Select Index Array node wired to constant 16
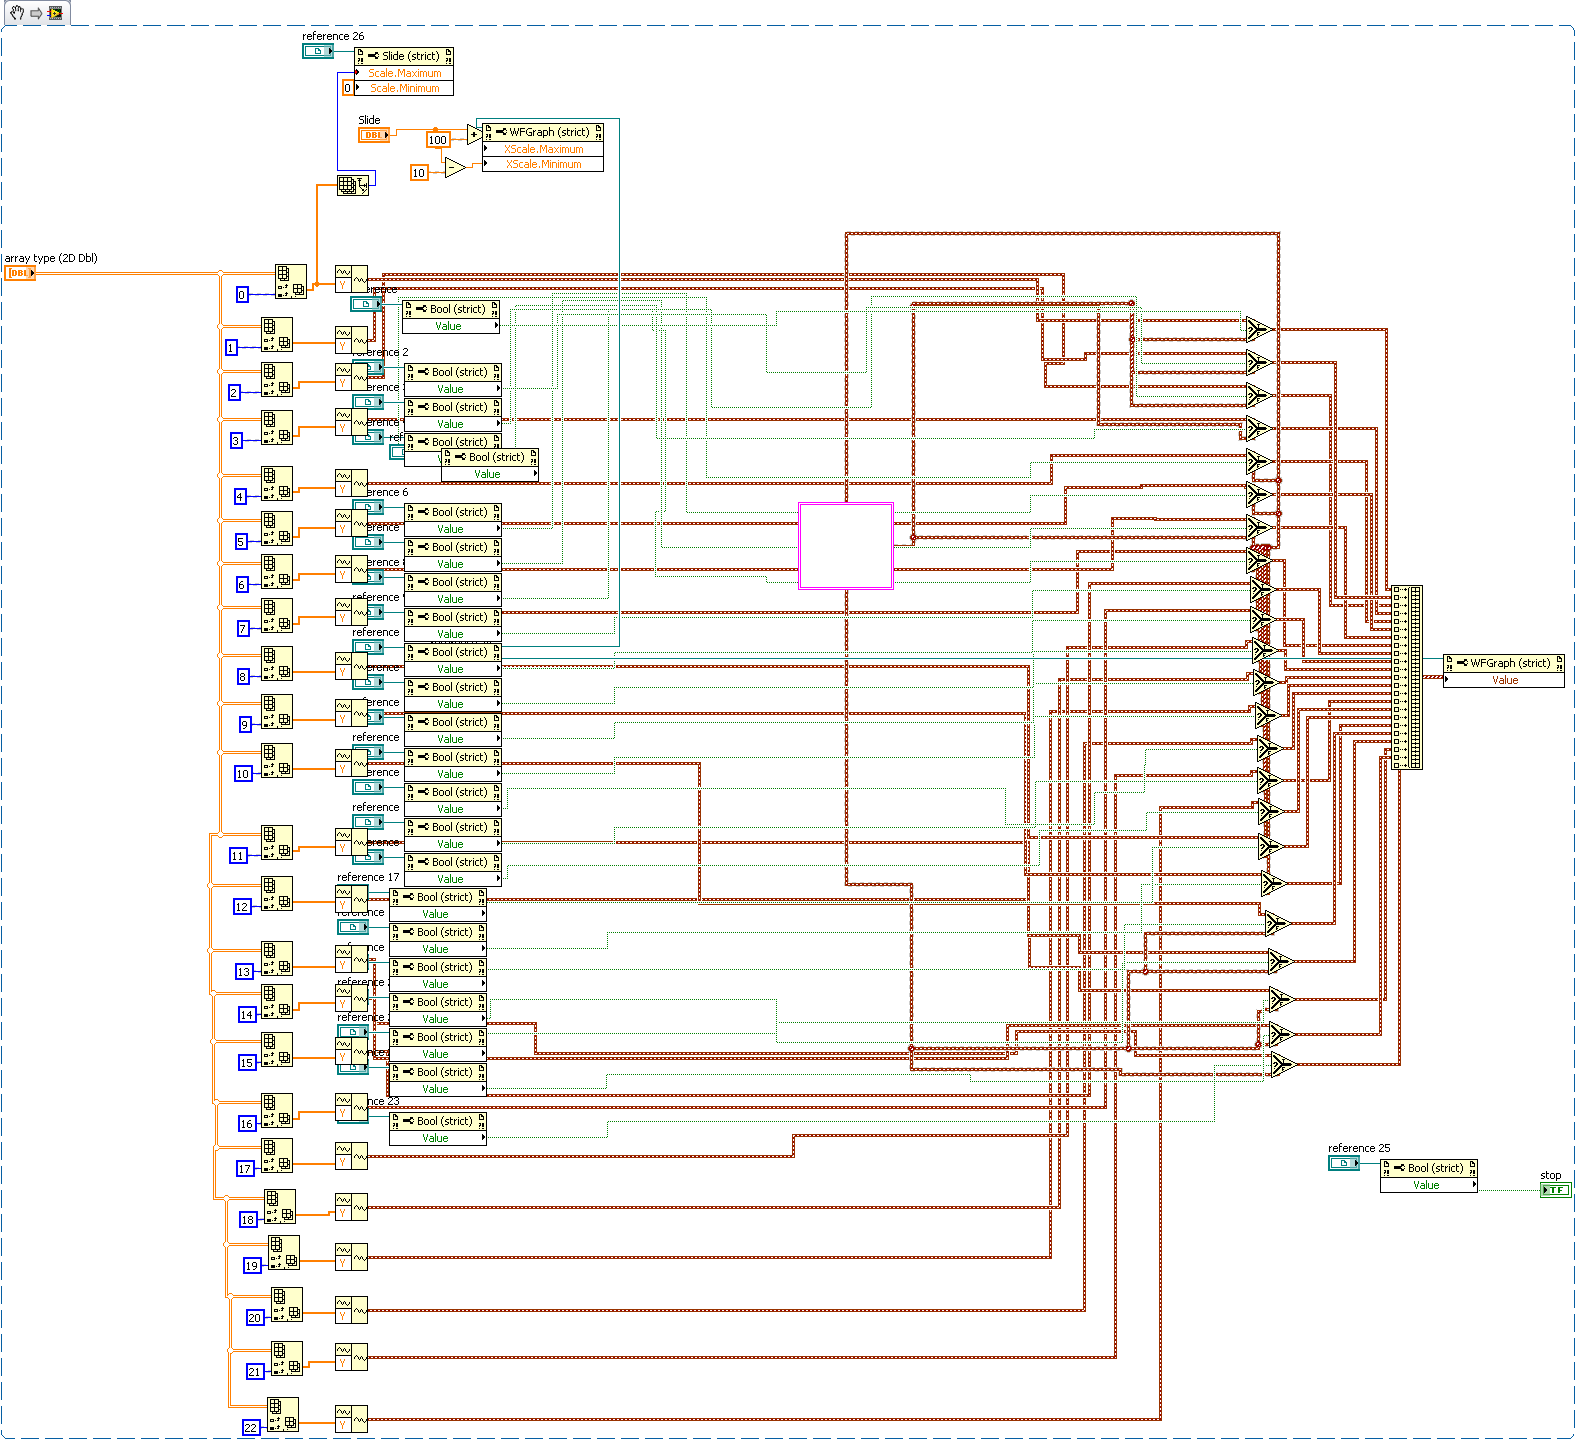The width and height of the screenshot is (1576, 1440). tap(277, 1111)
